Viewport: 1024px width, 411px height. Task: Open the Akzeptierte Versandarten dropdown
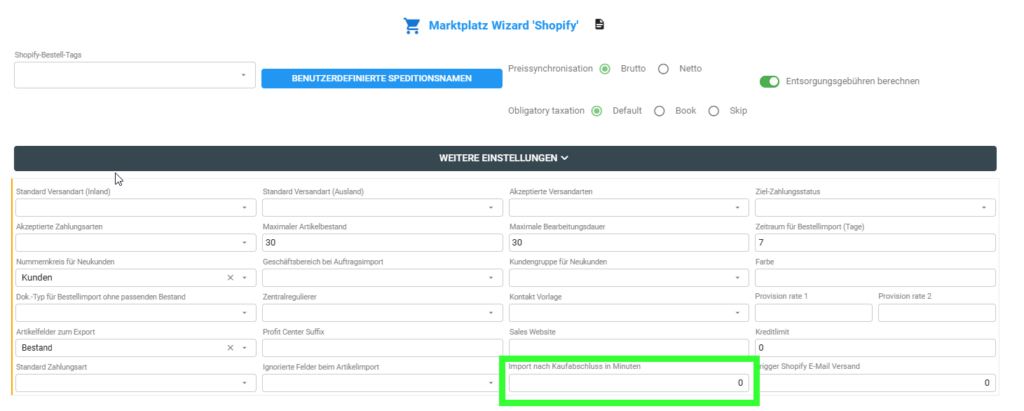(629, 207)
